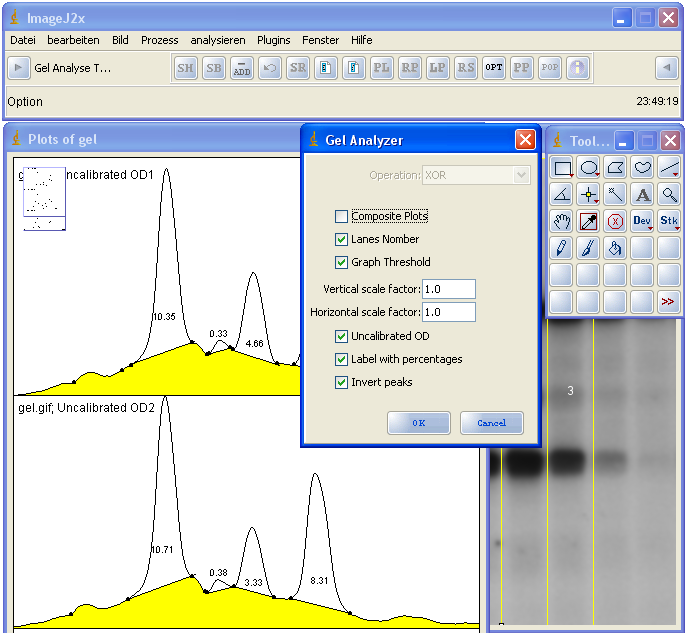This screenshot has width=685, height=633.
Task: Click the Vertical scale factor field
Action: [x=449, y=289]
